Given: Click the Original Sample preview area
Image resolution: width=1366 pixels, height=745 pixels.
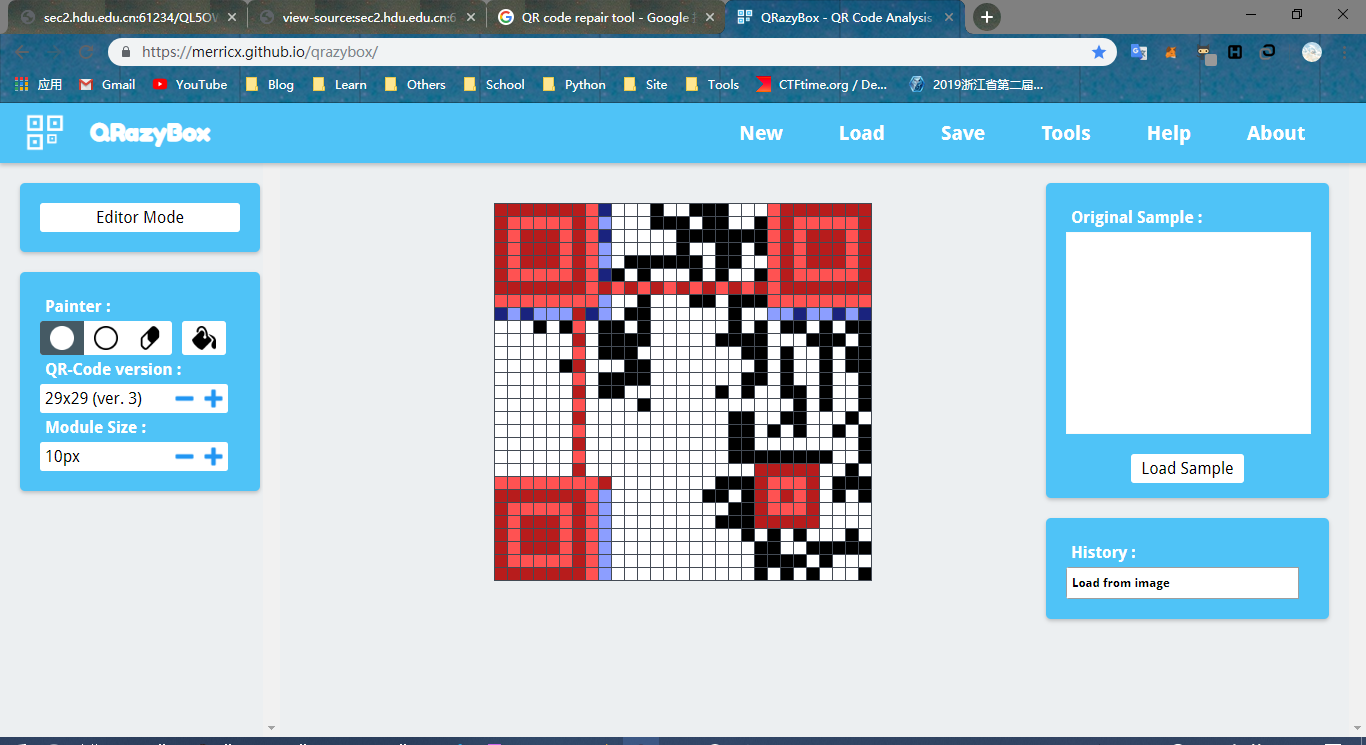Looking at the screenshot, I should point(1188,333).
